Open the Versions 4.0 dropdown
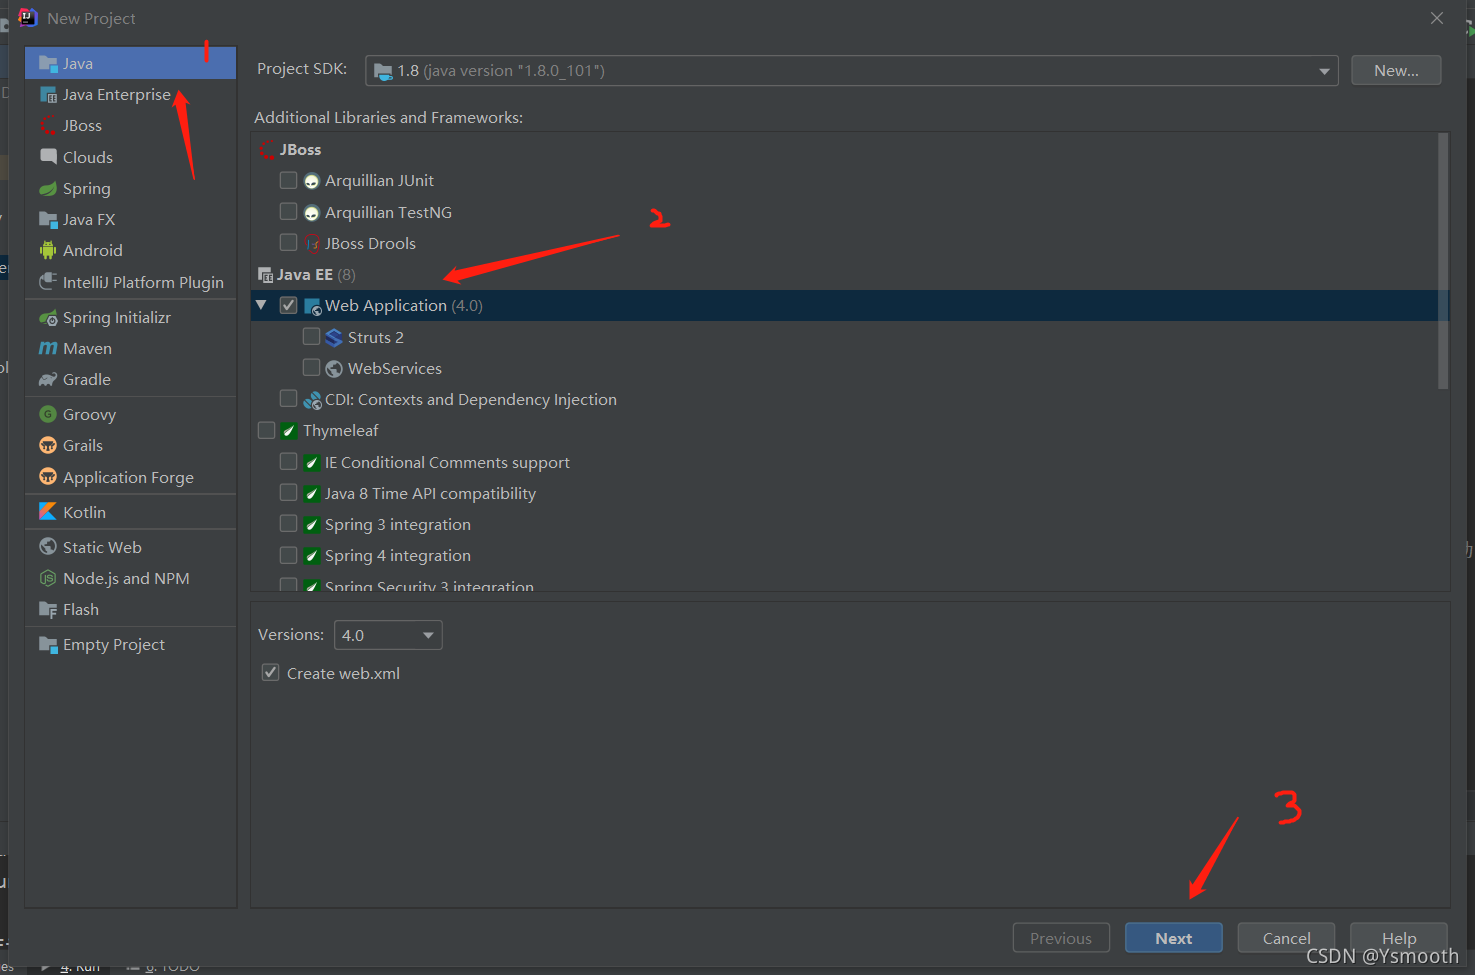This screenshot has width=1475, height=975. (388, 635)
